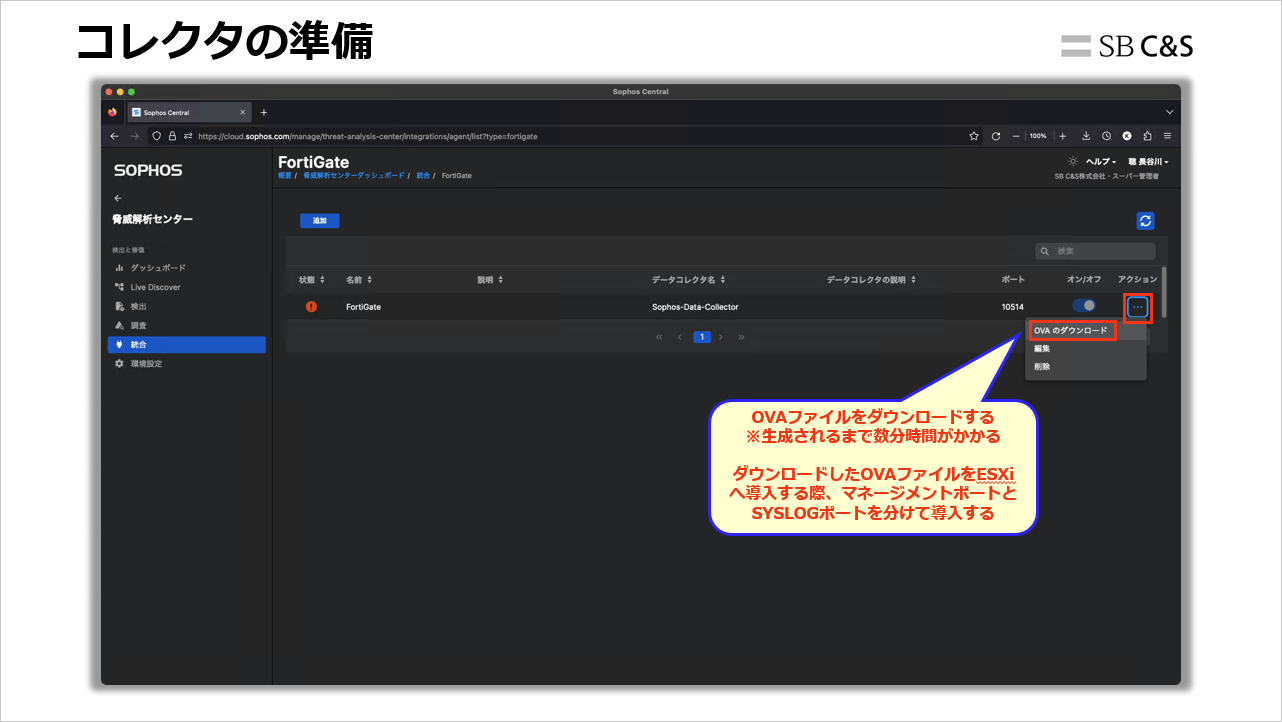Click the tracking protection shield icon
1282x722 pixels.
(157, 136)
